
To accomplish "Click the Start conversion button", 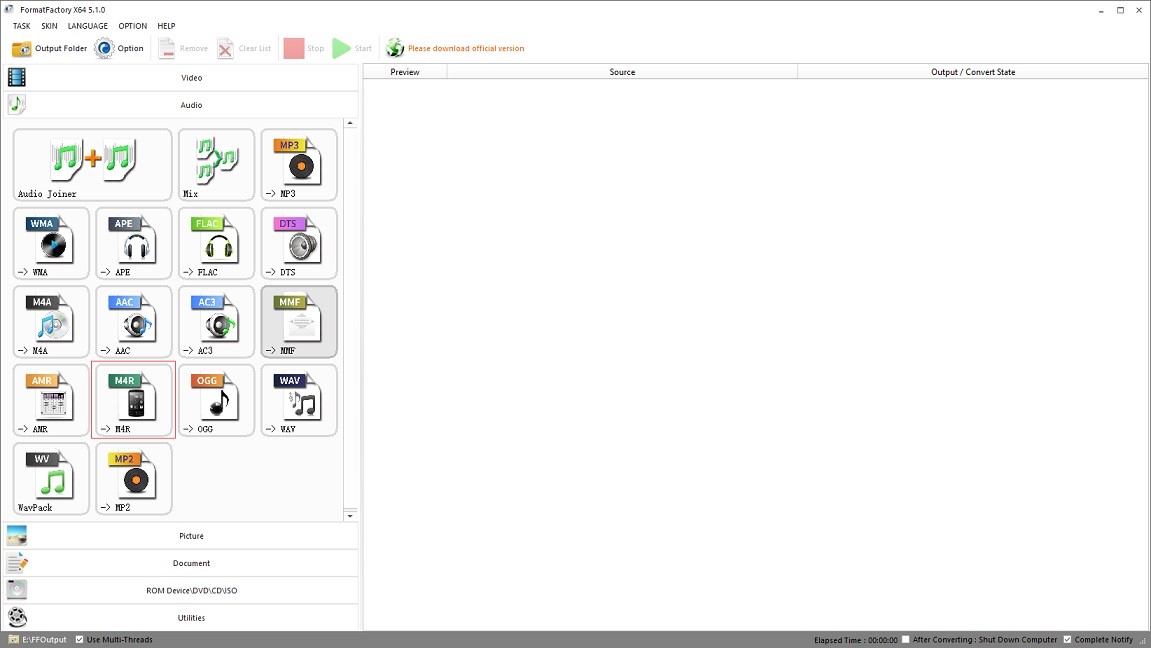I will (352, 48).
